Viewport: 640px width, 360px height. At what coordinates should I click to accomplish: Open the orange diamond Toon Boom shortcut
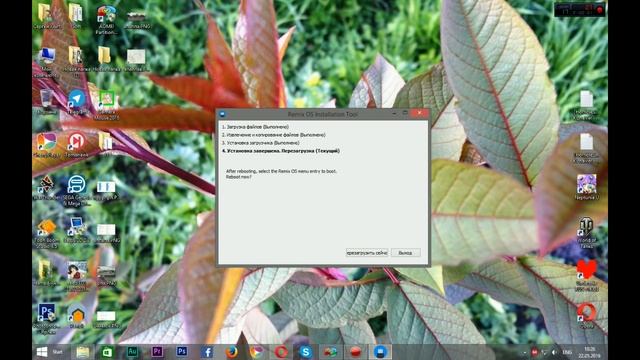pos(47,233)
